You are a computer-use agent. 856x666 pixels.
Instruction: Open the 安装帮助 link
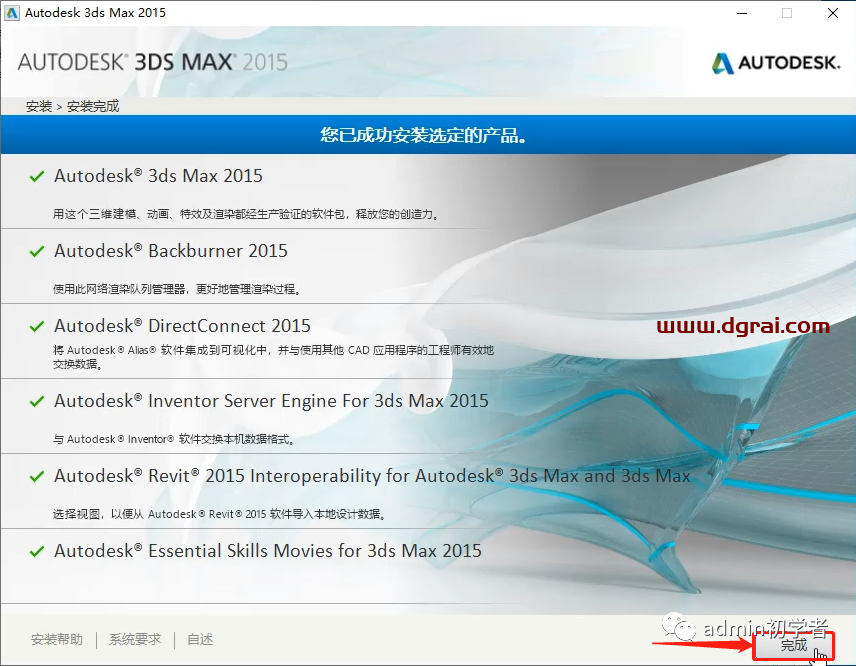[x=57, y=639]
